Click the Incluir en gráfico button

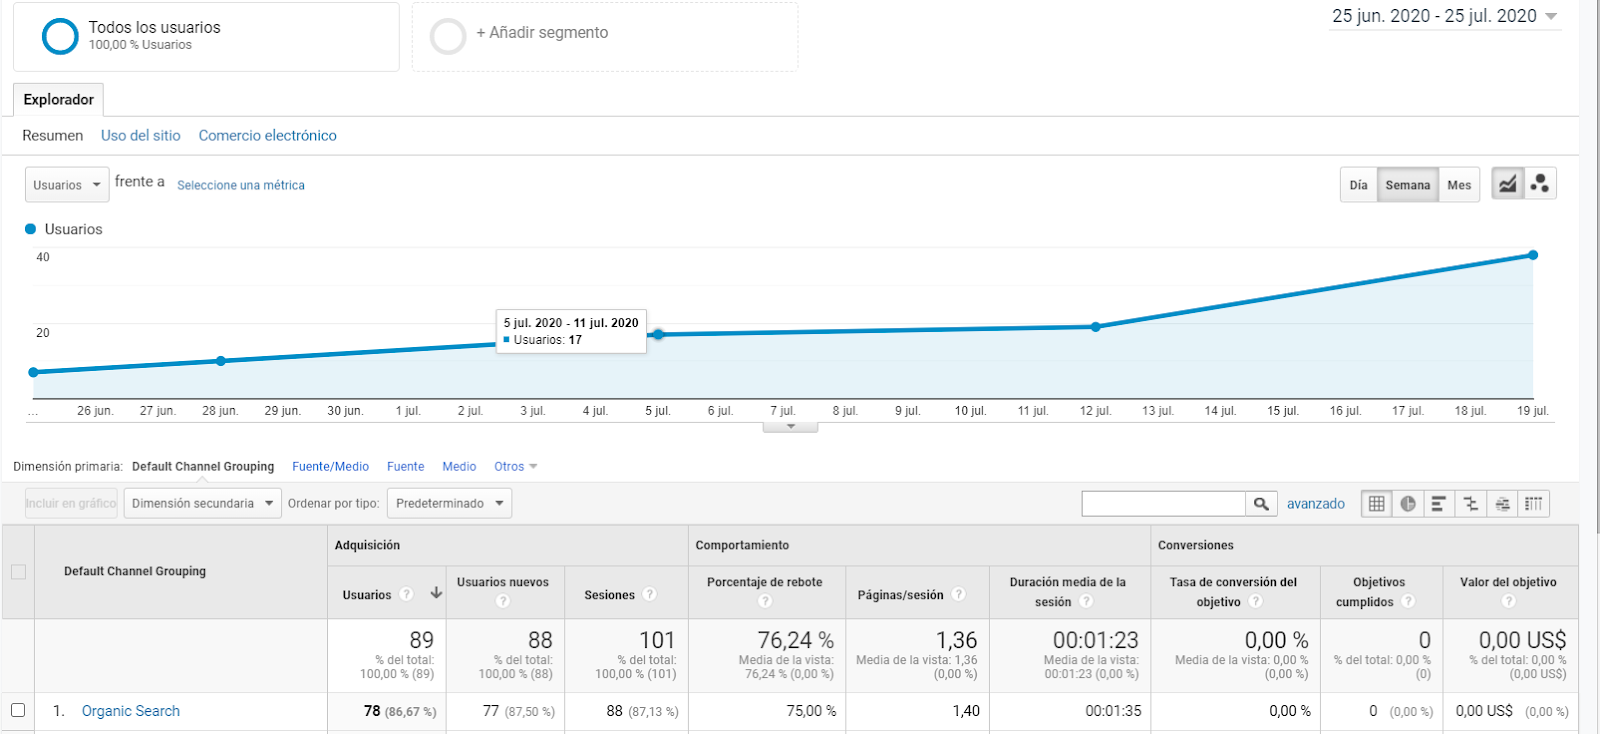pyautogui.click(x=71, y=503)
